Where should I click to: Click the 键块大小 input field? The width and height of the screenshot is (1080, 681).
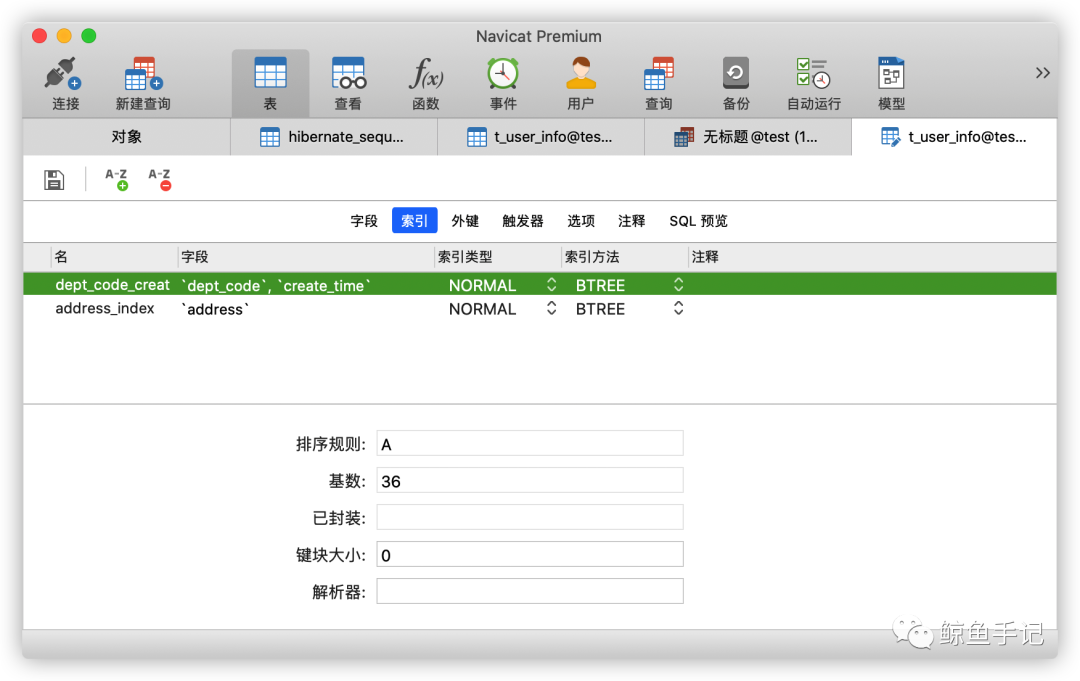[530, 554]
